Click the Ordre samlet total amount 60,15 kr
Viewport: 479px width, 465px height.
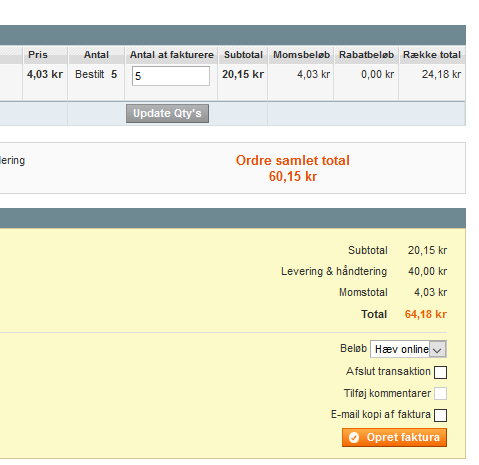[293, 176]
